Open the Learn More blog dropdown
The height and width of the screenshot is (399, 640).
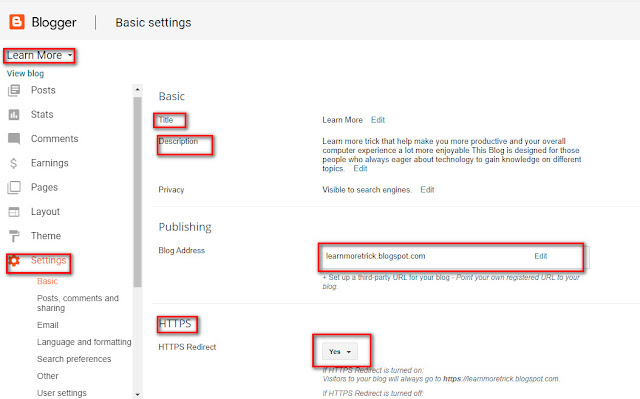point(40,55)
